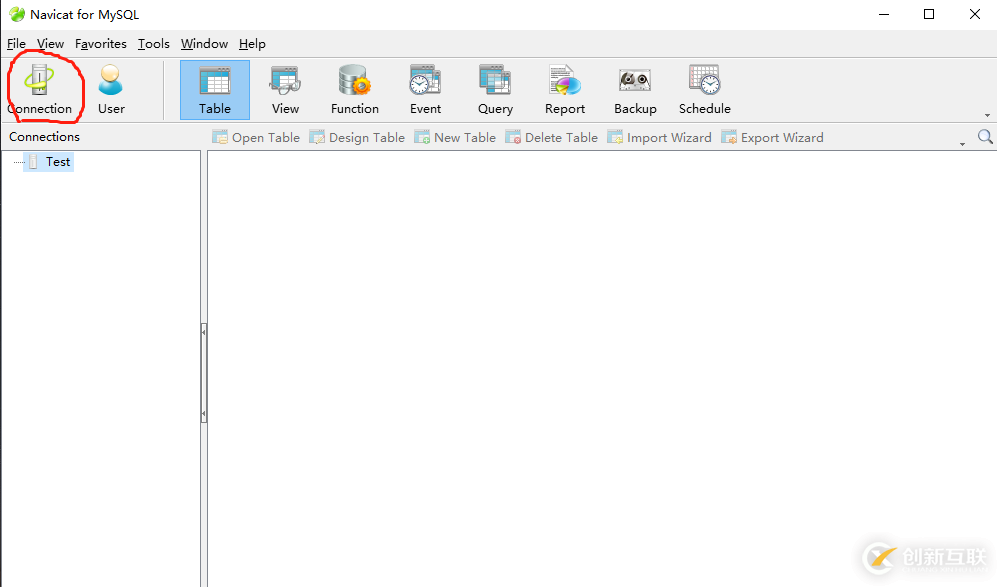This screenshot has height=587, width=997.
Task: Start the Export Wizard
Action: (x=772, y=137)
